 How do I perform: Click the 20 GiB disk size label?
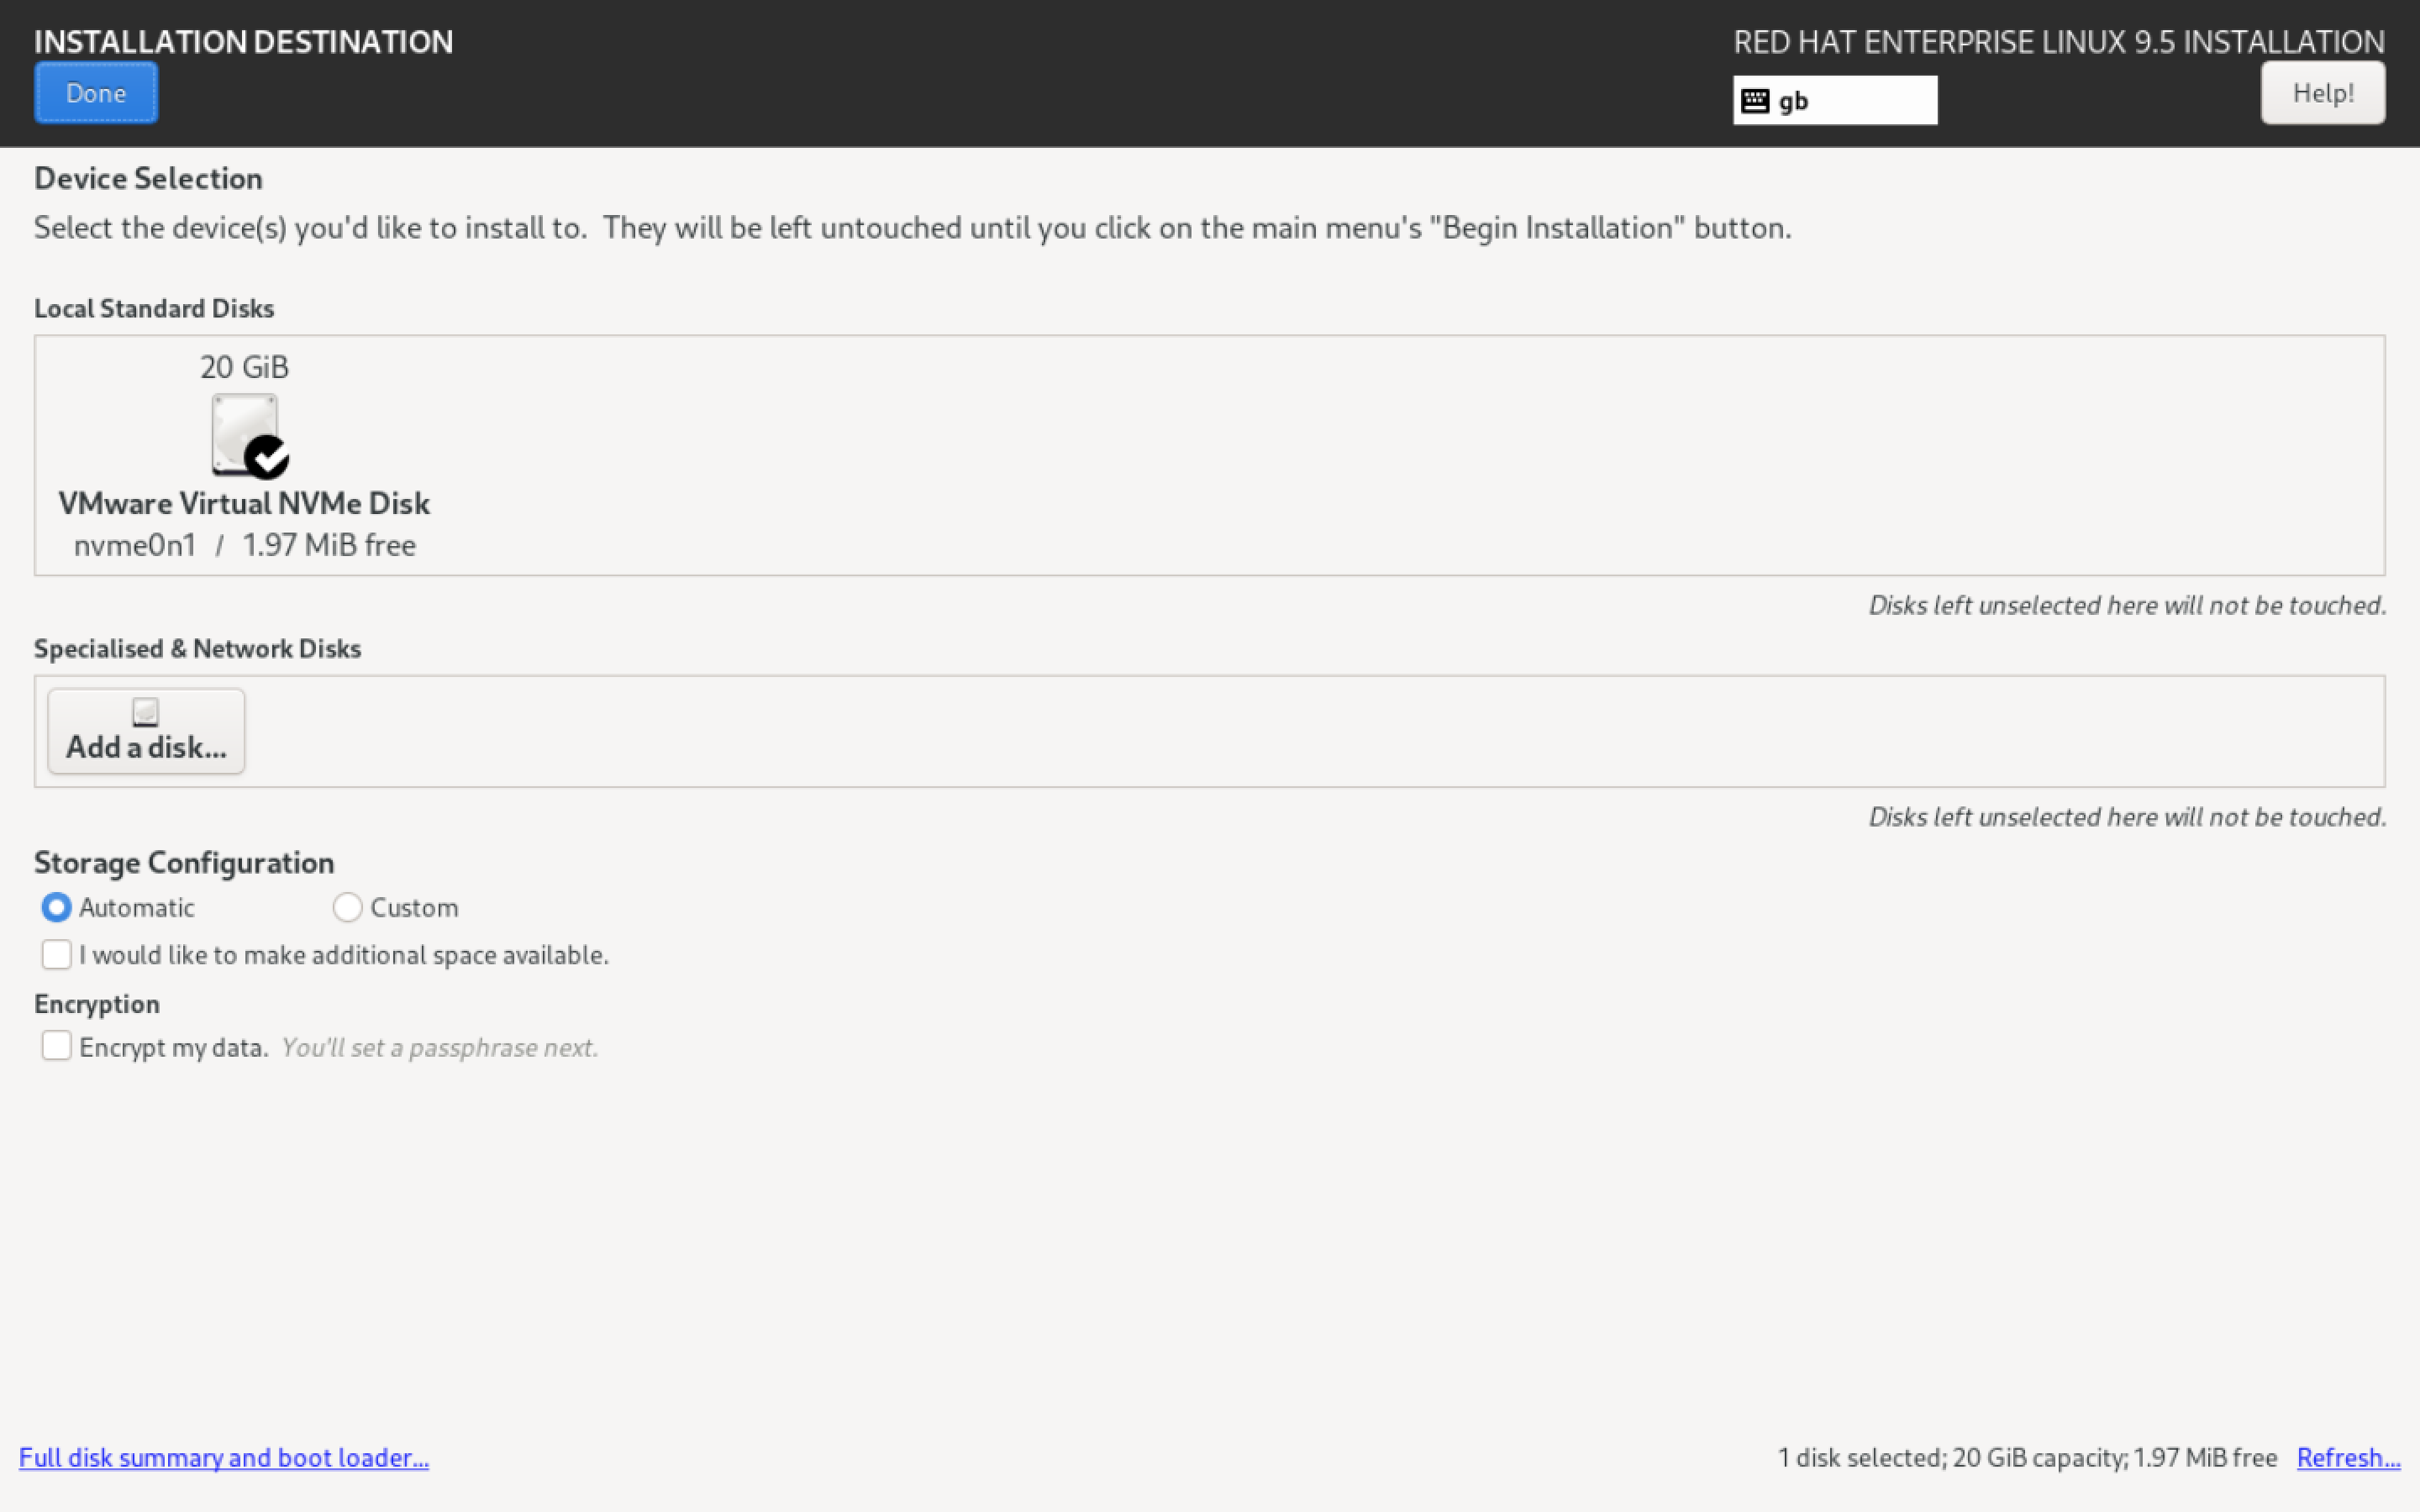tap(244, 367)
